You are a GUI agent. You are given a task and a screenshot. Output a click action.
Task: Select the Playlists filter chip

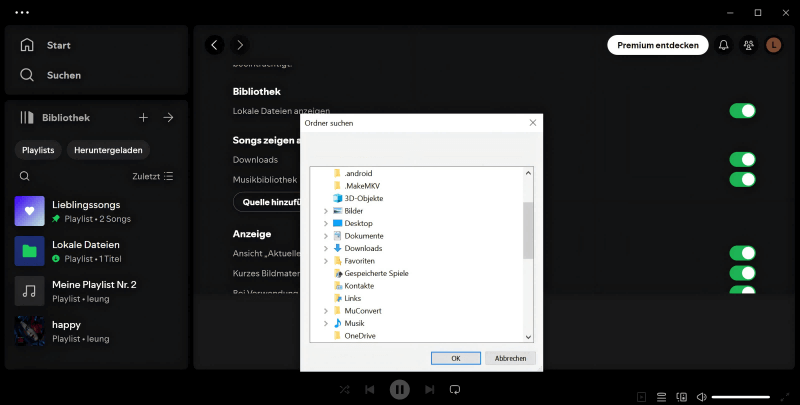(x=38, y=150)
